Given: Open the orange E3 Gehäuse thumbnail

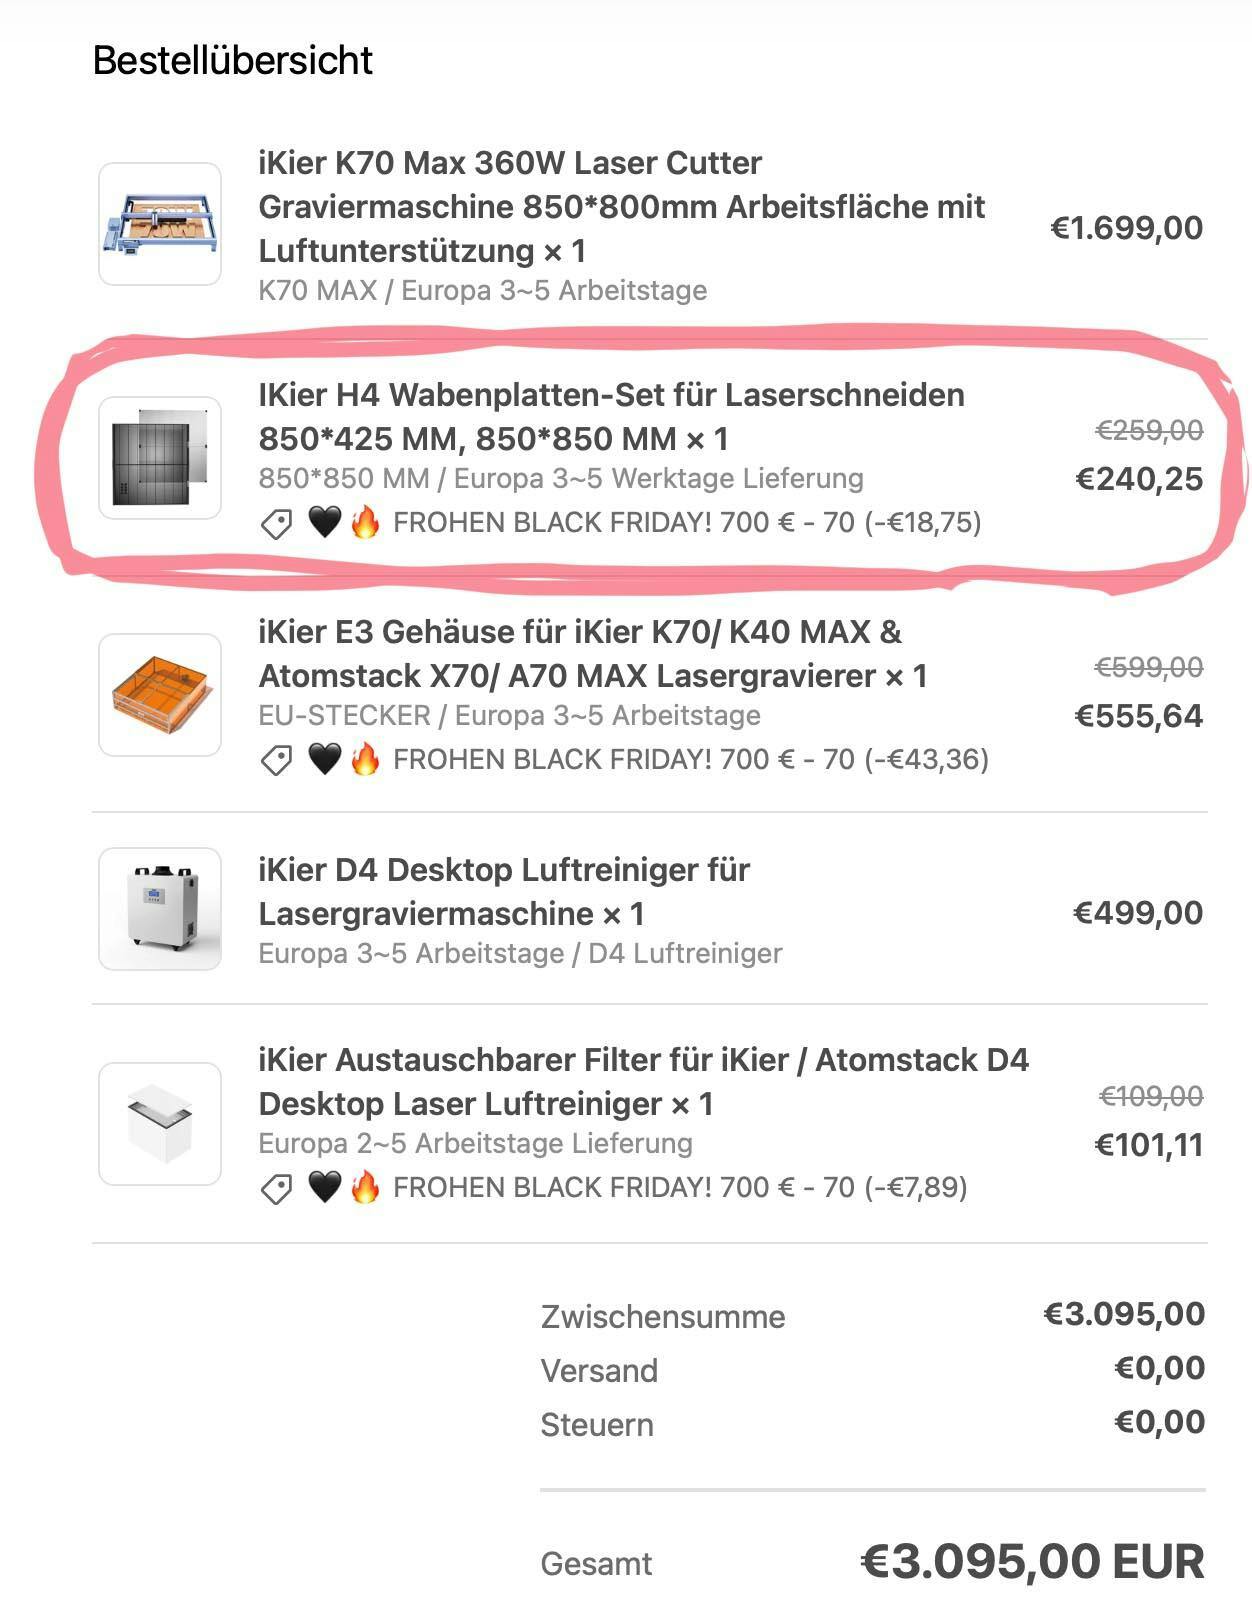Looking at the screenshot, I should tap(160, 695).
